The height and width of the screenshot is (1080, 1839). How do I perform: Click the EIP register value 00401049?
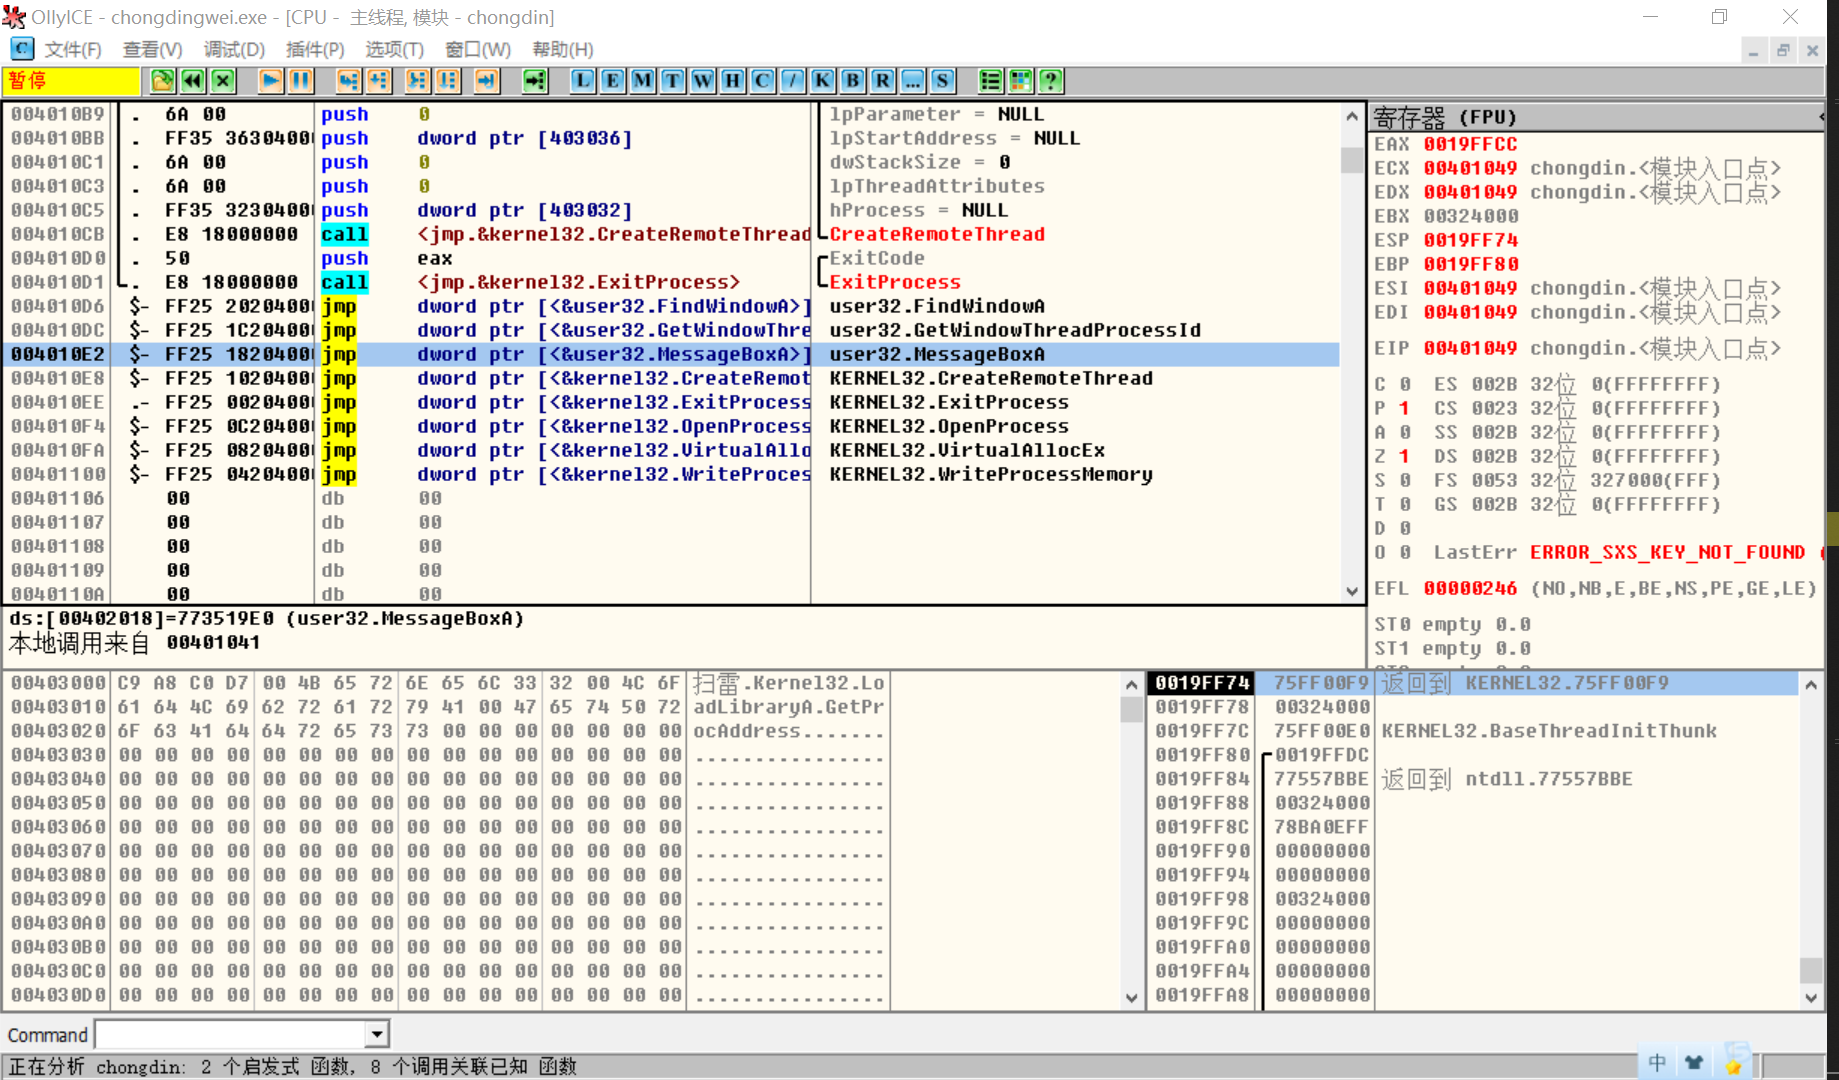point(1470,348)
